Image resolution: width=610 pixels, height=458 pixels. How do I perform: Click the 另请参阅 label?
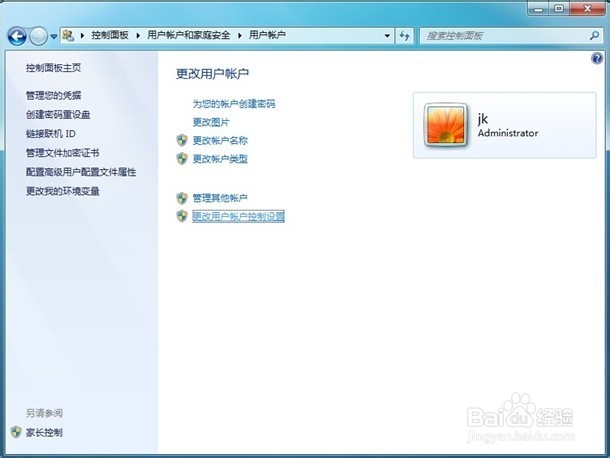[44, 413]
